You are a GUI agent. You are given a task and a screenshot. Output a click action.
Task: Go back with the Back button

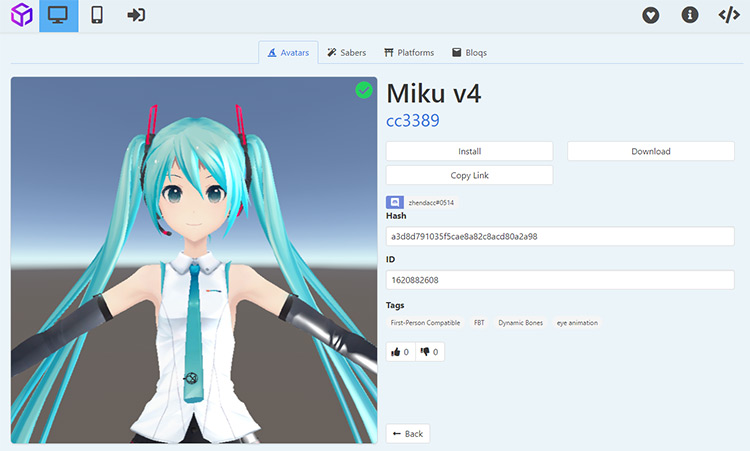[x=408, y=434]
